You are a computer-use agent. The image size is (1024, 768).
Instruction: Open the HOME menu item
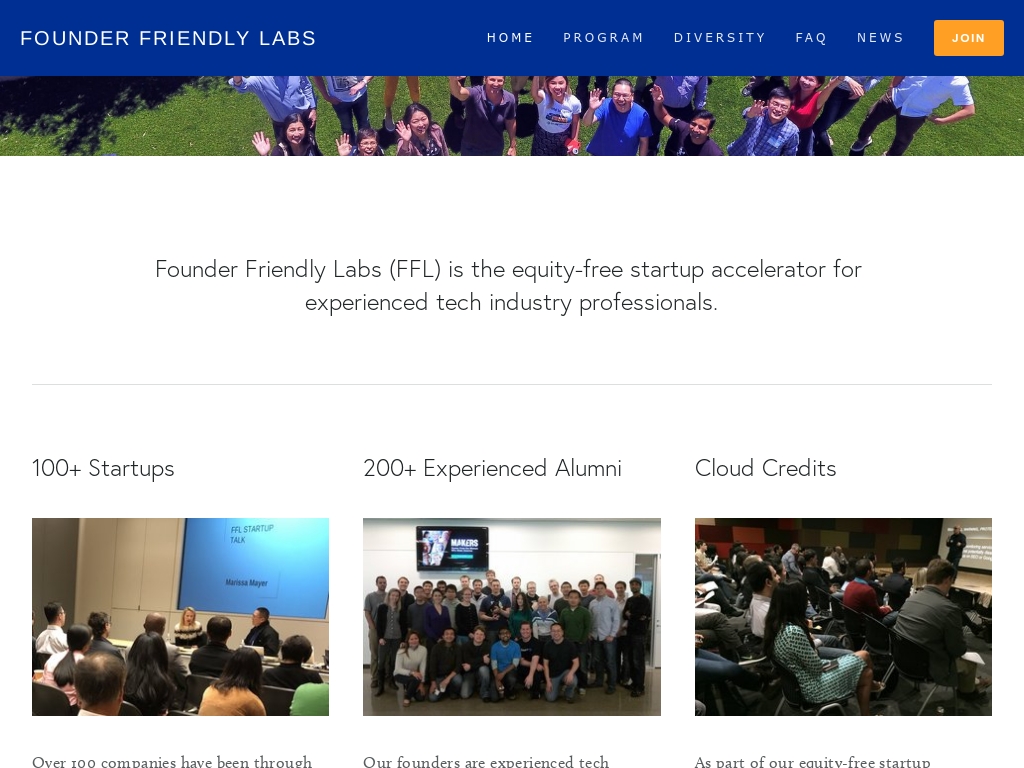(510, 38)
